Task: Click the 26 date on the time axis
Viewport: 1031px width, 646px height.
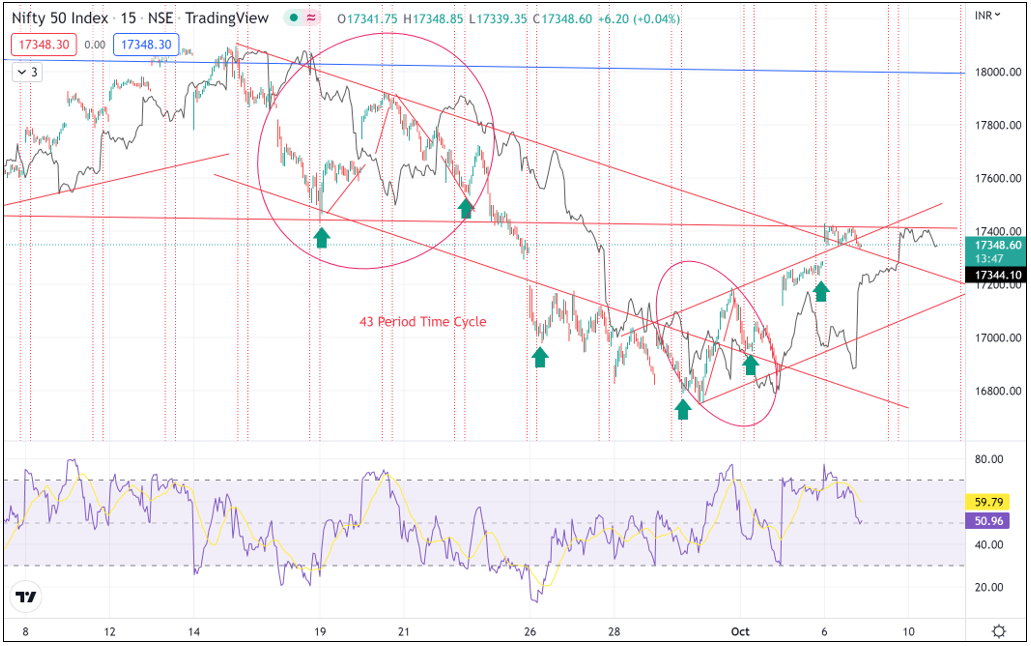Action: click(x=530, y=632)
